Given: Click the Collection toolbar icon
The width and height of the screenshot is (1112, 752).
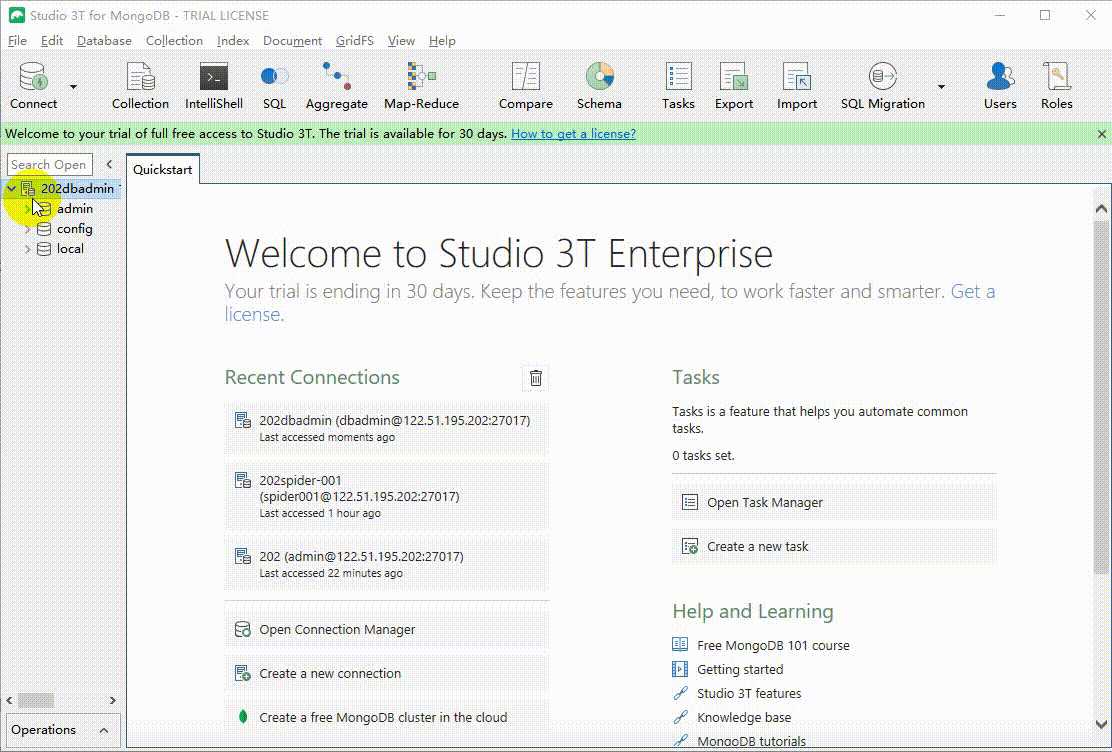Looking at the screenshot, I should point(140,86).
